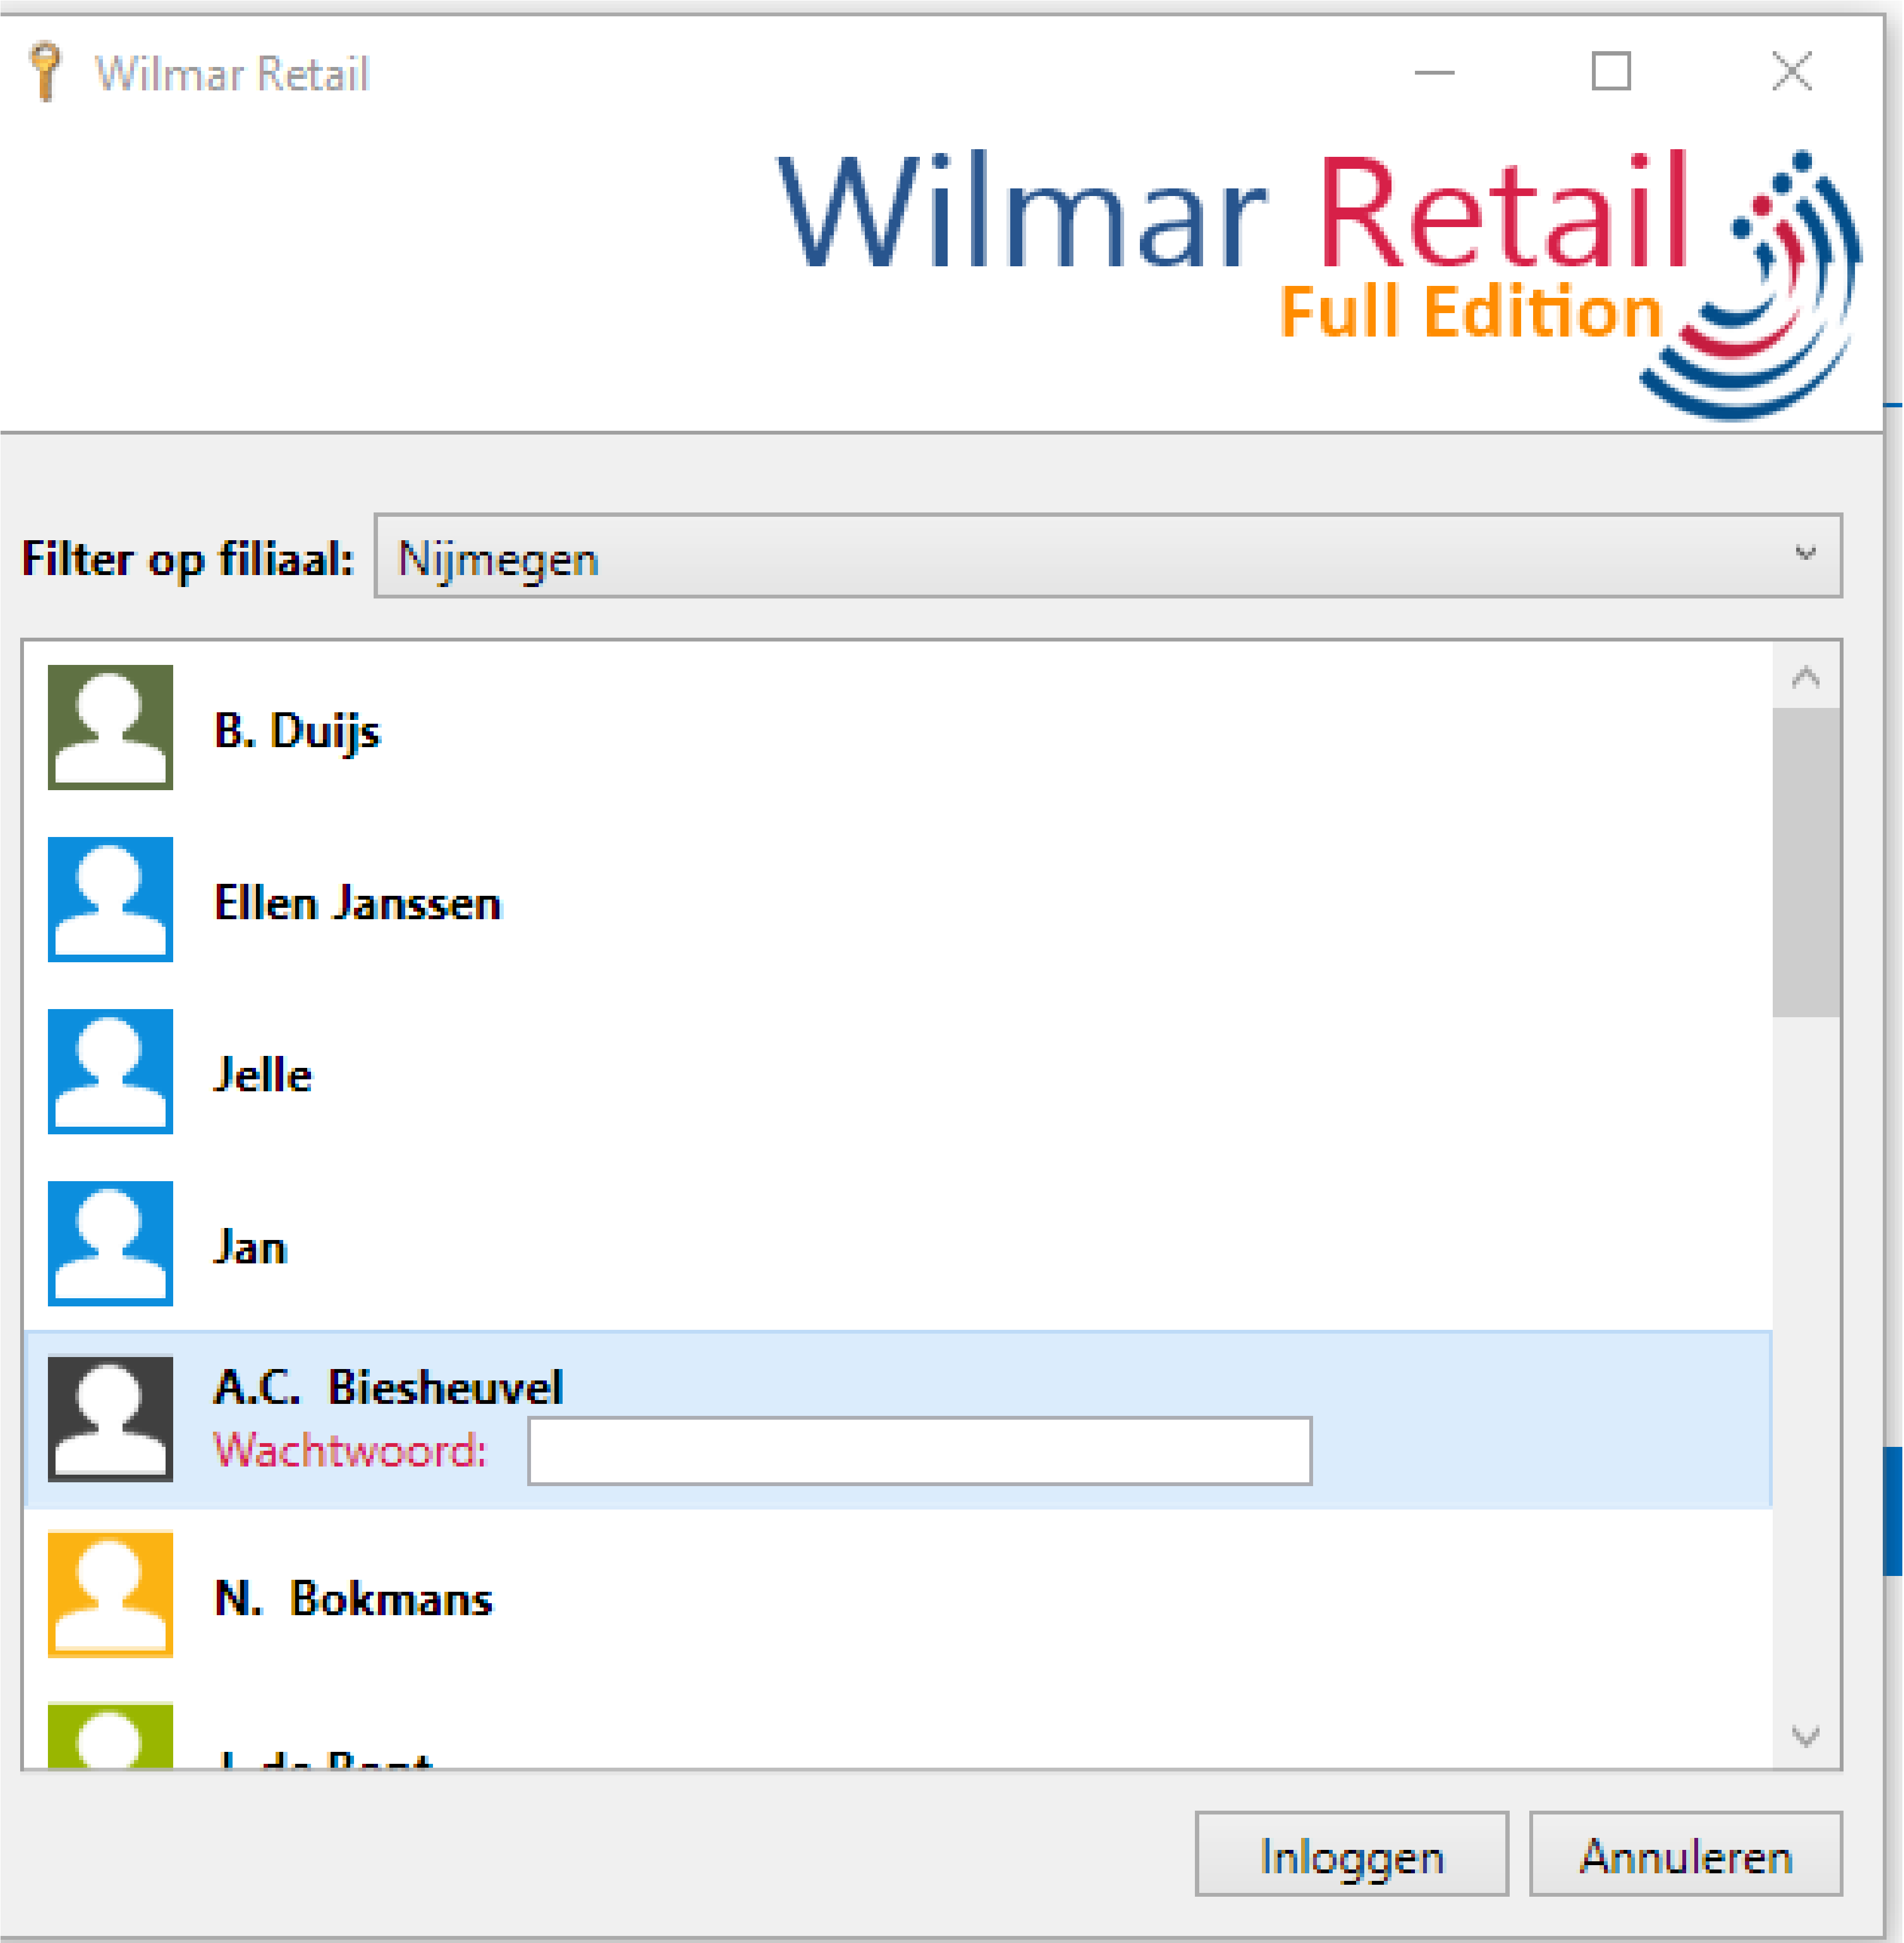Select the name N. Bokmans

click(x=353, y=1598)
